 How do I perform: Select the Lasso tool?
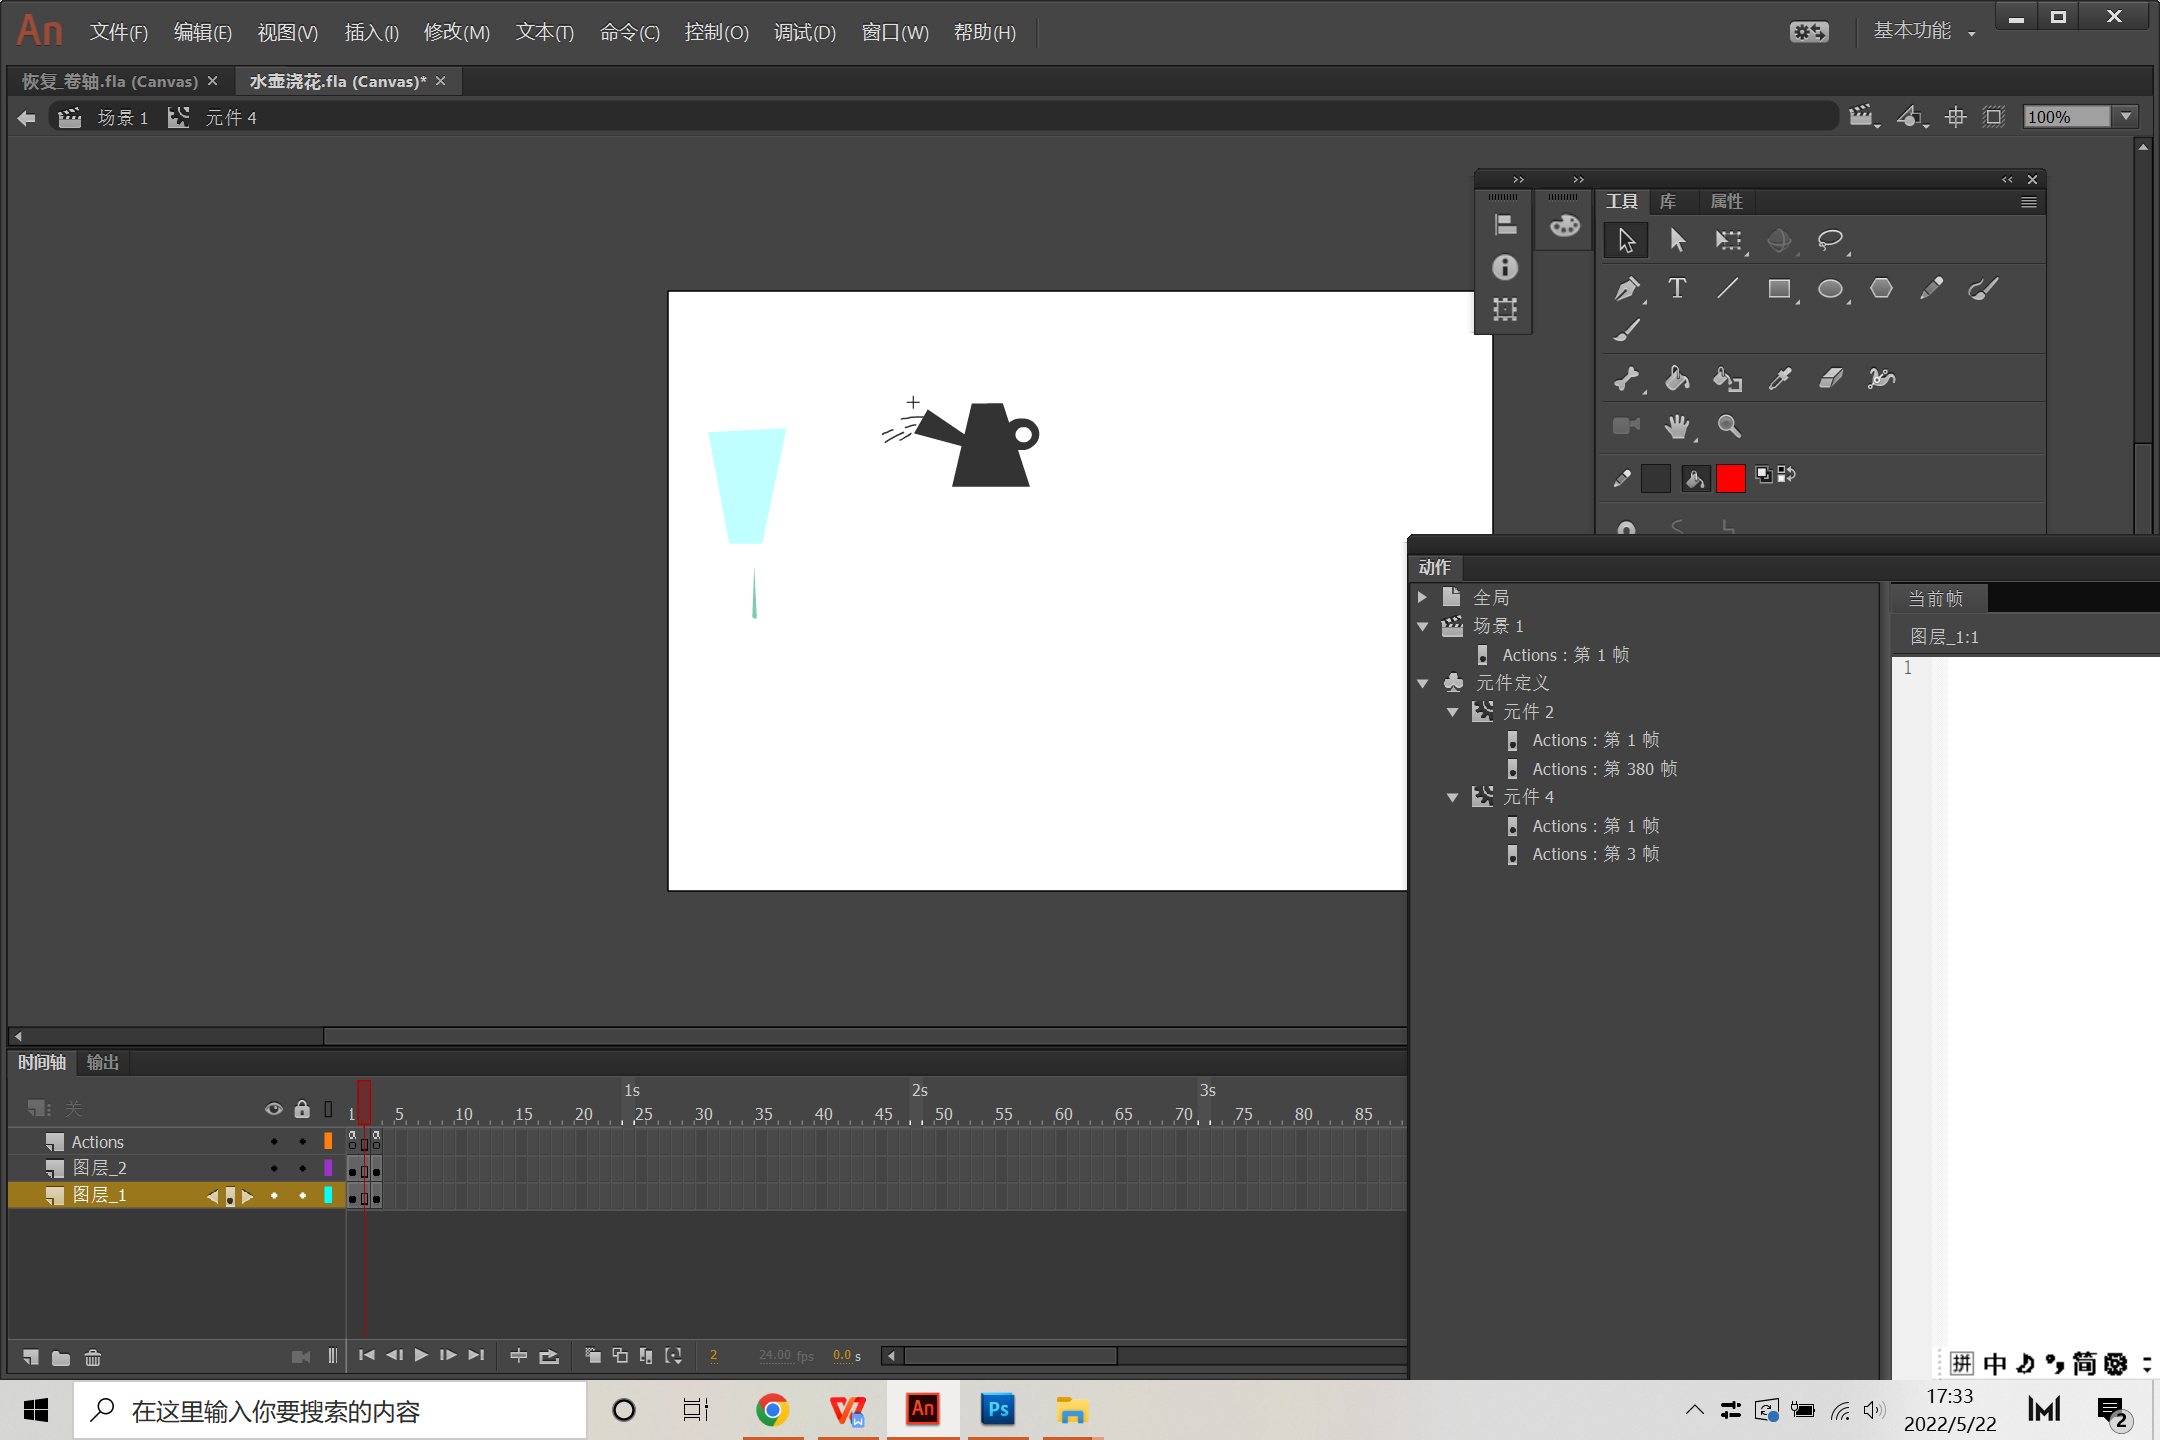[x=1830, y=240]
